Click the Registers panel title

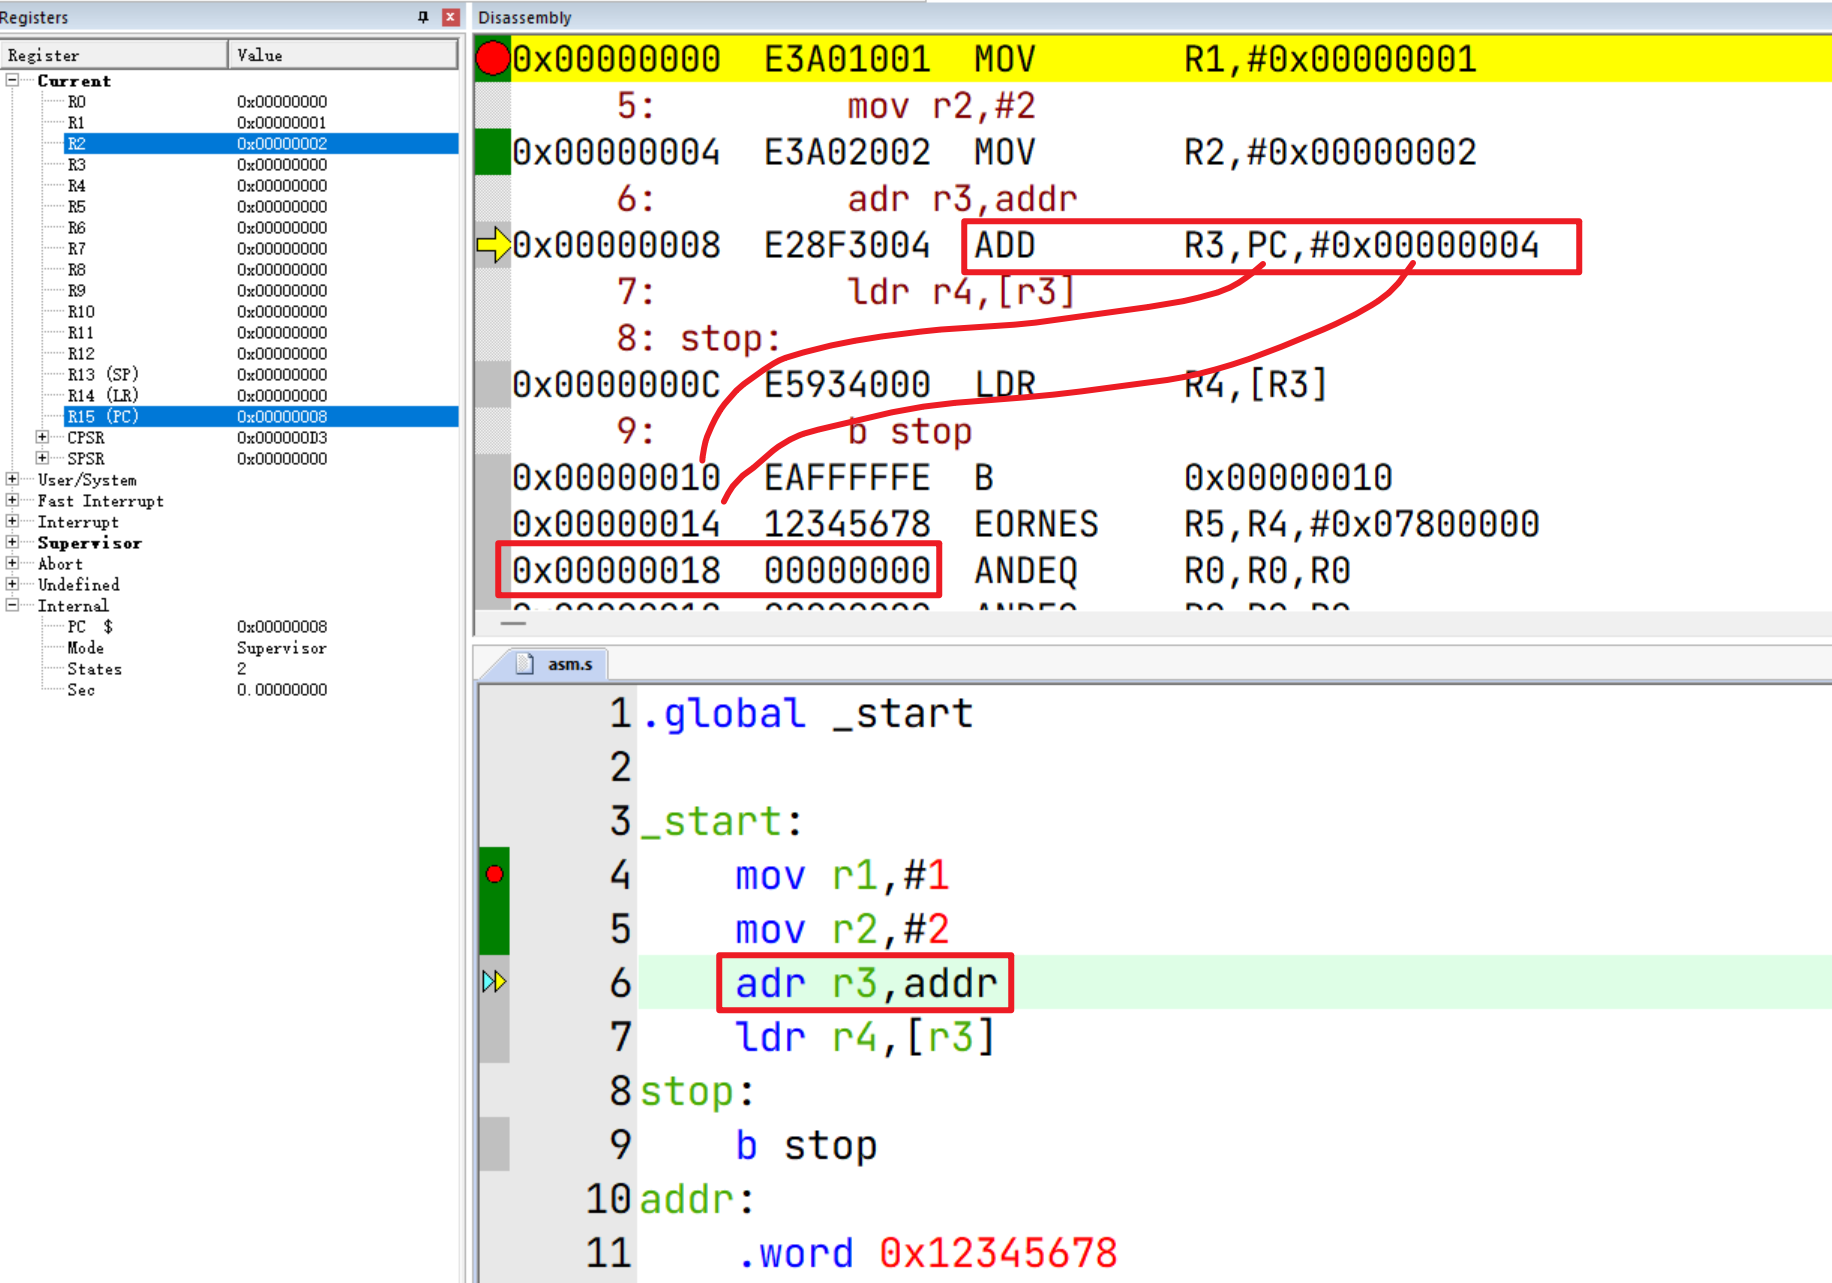[34, 17]
